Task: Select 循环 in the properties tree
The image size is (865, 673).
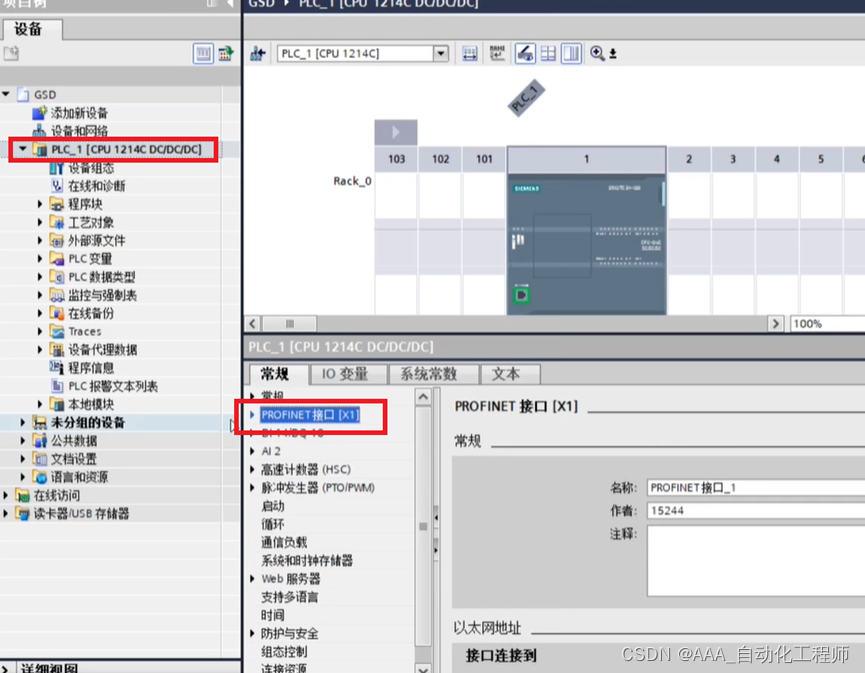Action: (273, 524)
